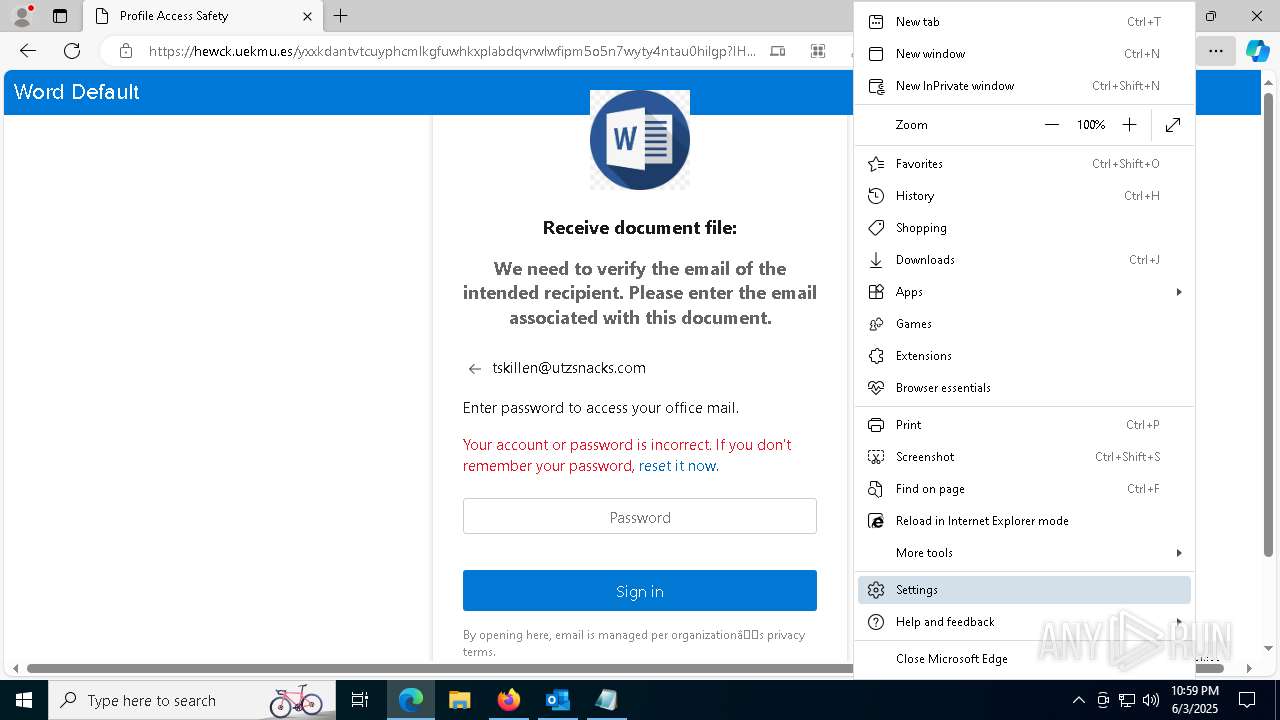Enter full screen via zoom expand icon

point(1173,125)
